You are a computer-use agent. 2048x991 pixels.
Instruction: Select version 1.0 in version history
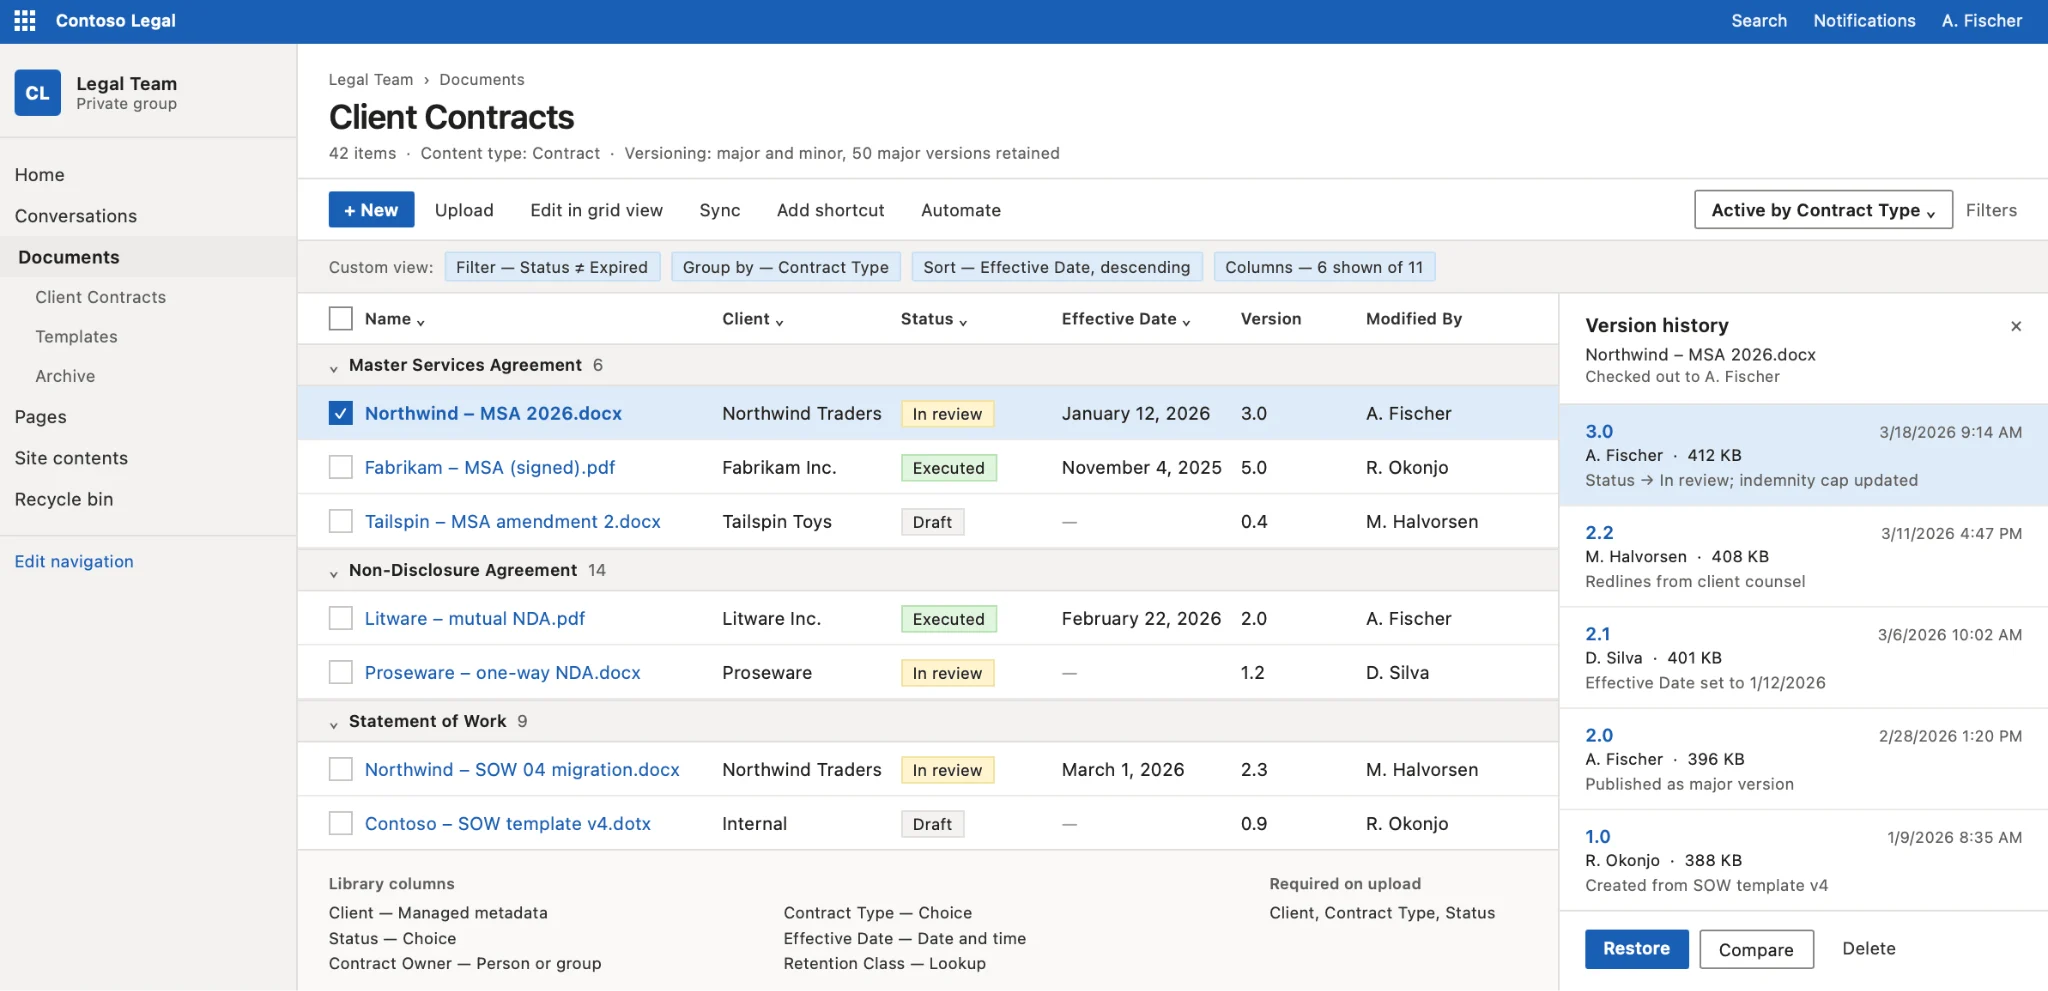point(1803,860)
